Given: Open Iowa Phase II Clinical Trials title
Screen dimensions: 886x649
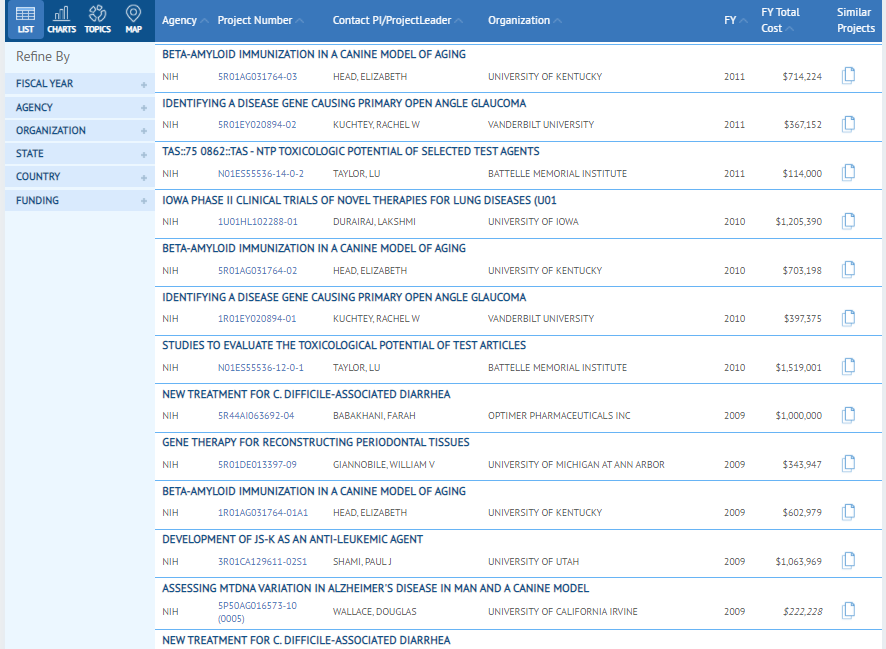Looking at the screenshot, I should click(x=359, y=201).
